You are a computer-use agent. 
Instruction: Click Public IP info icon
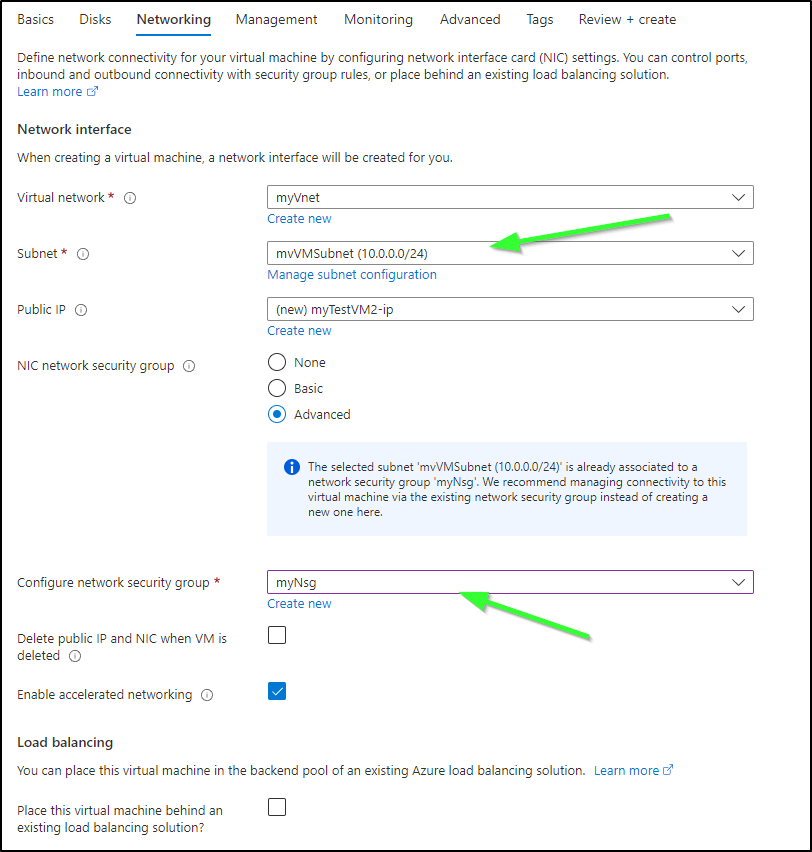[81, 310]
